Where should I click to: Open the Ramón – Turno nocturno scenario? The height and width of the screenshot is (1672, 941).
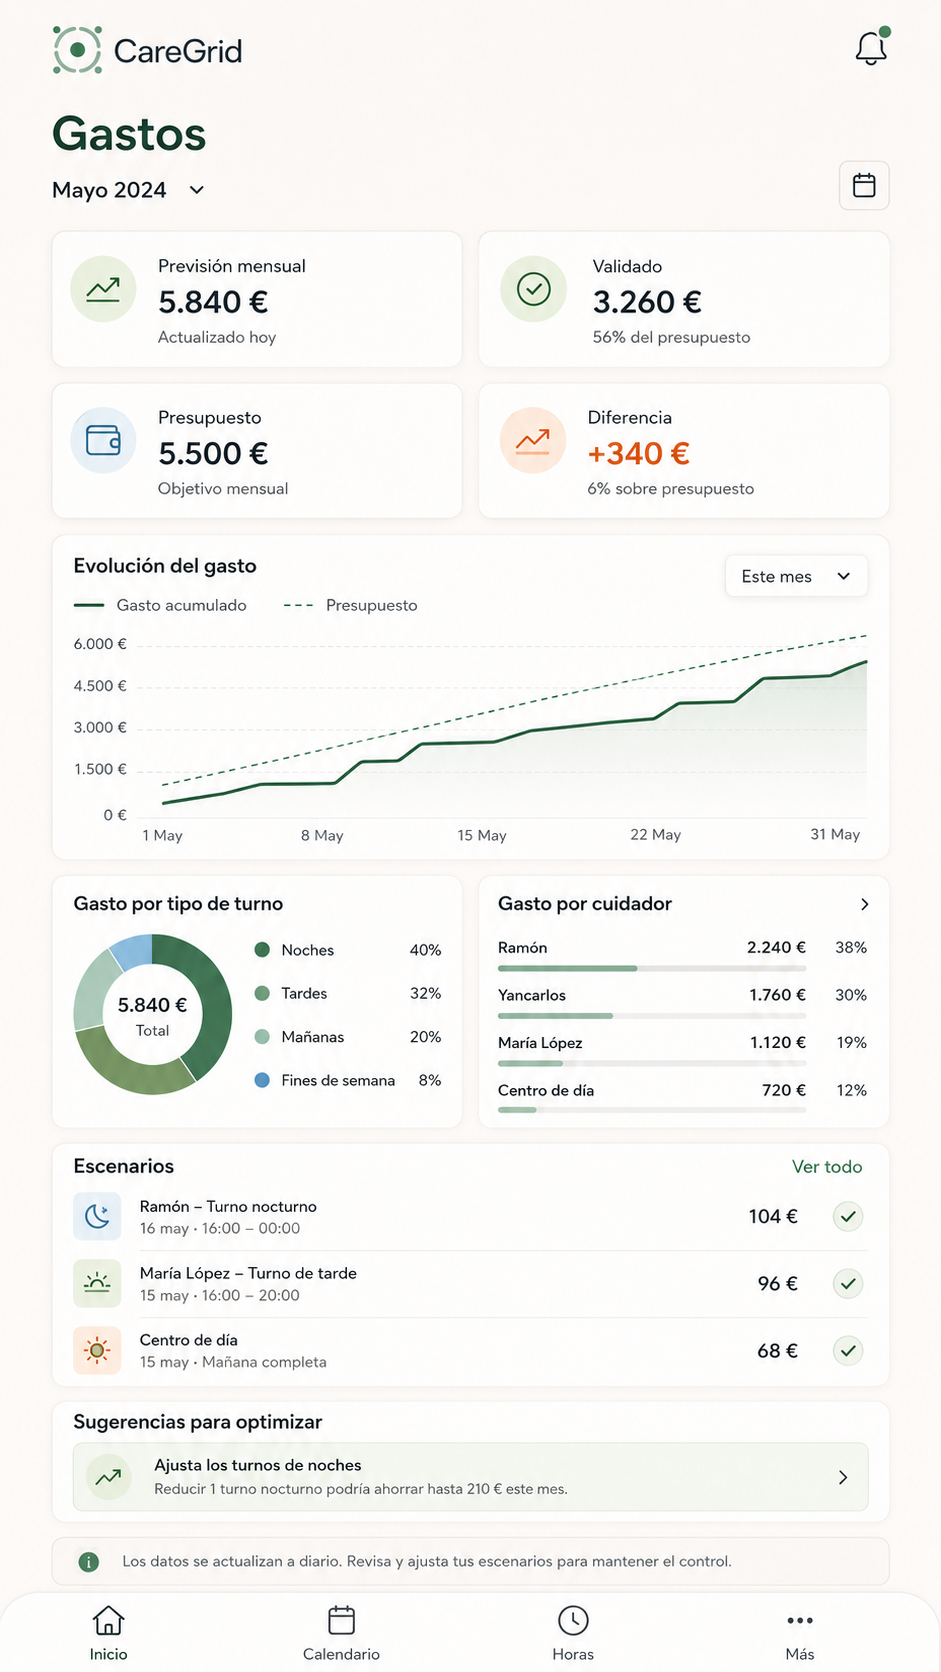(228, 1206)
